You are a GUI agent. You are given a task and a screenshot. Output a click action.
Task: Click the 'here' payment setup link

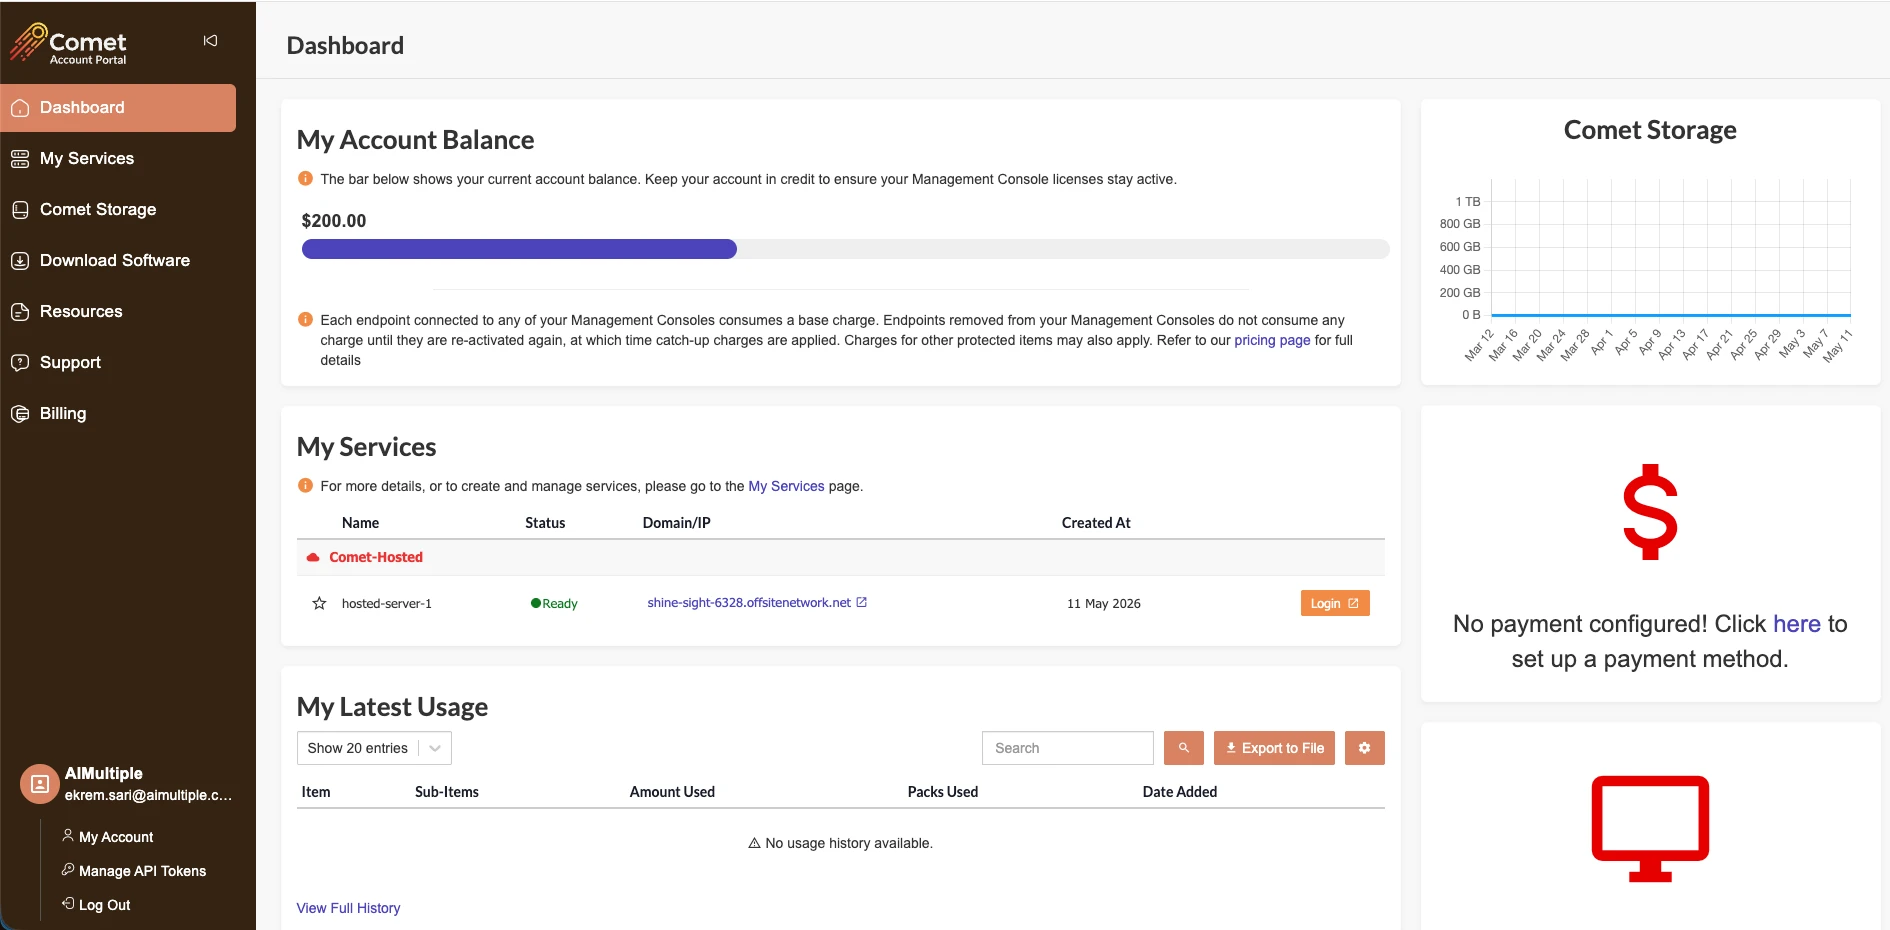point(1797,624)
